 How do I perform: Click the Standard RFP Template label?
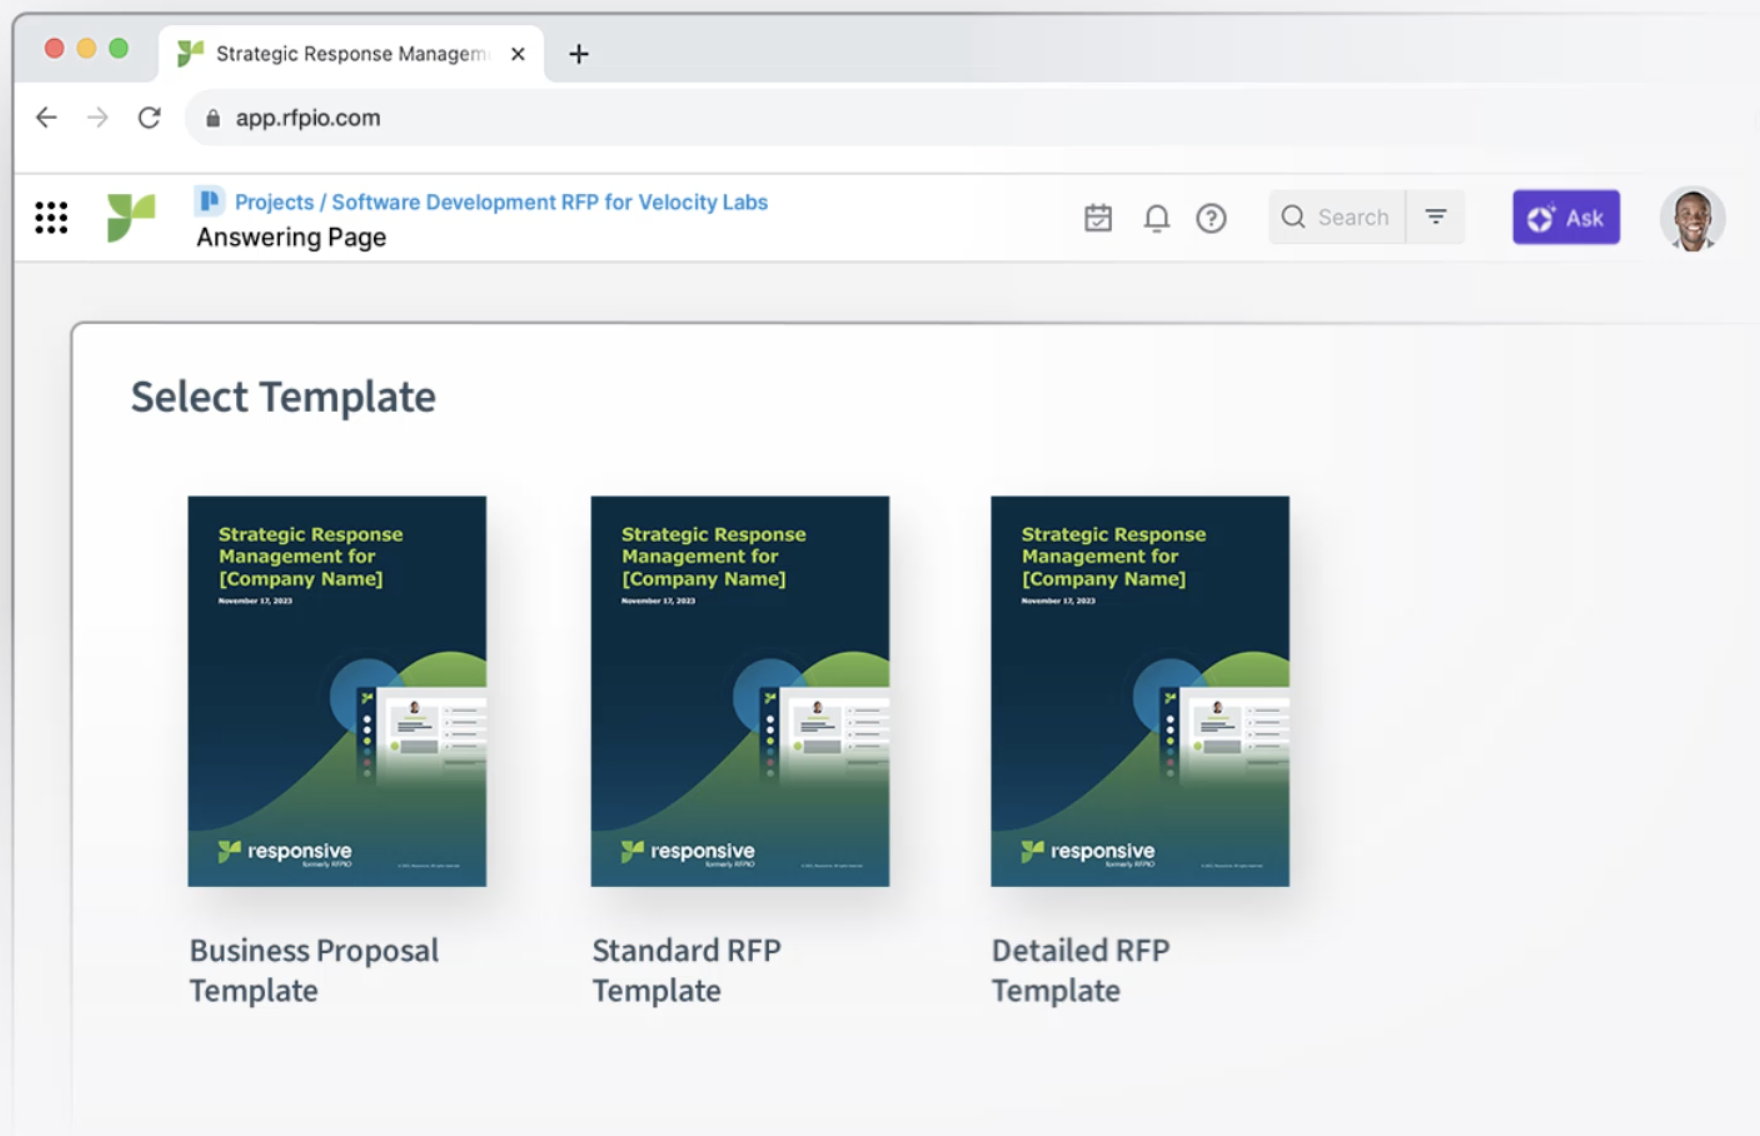point(686,970)
